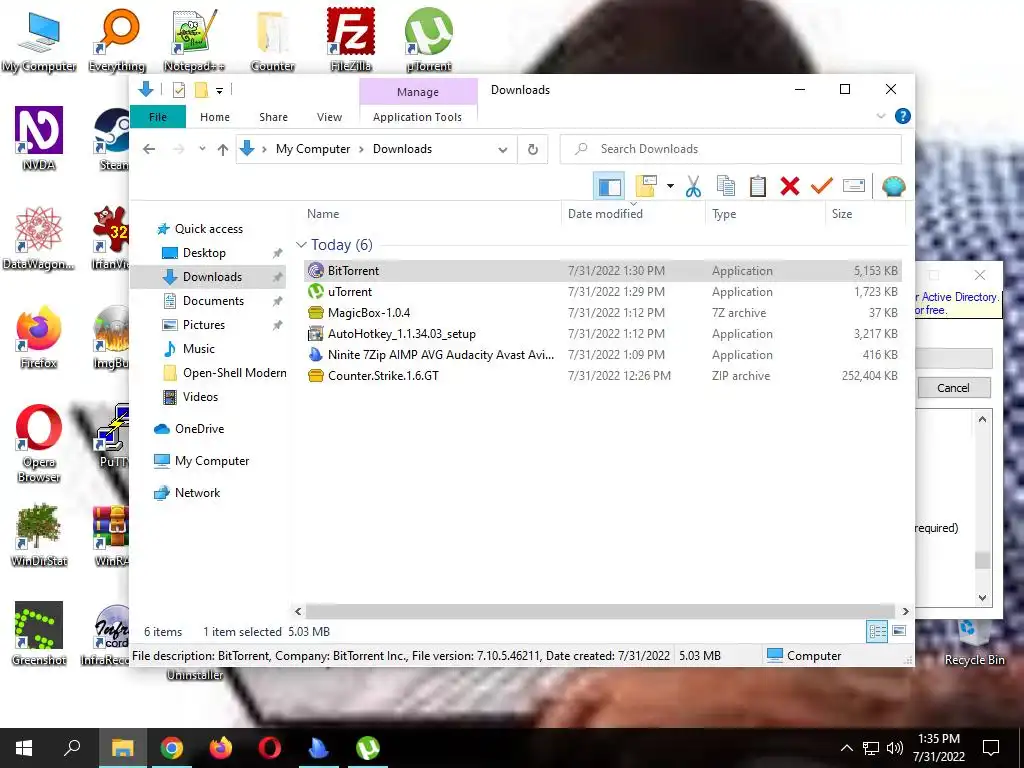Click the new folder toolbar icon
The image size is (1024, 768).
coord(646,187)
